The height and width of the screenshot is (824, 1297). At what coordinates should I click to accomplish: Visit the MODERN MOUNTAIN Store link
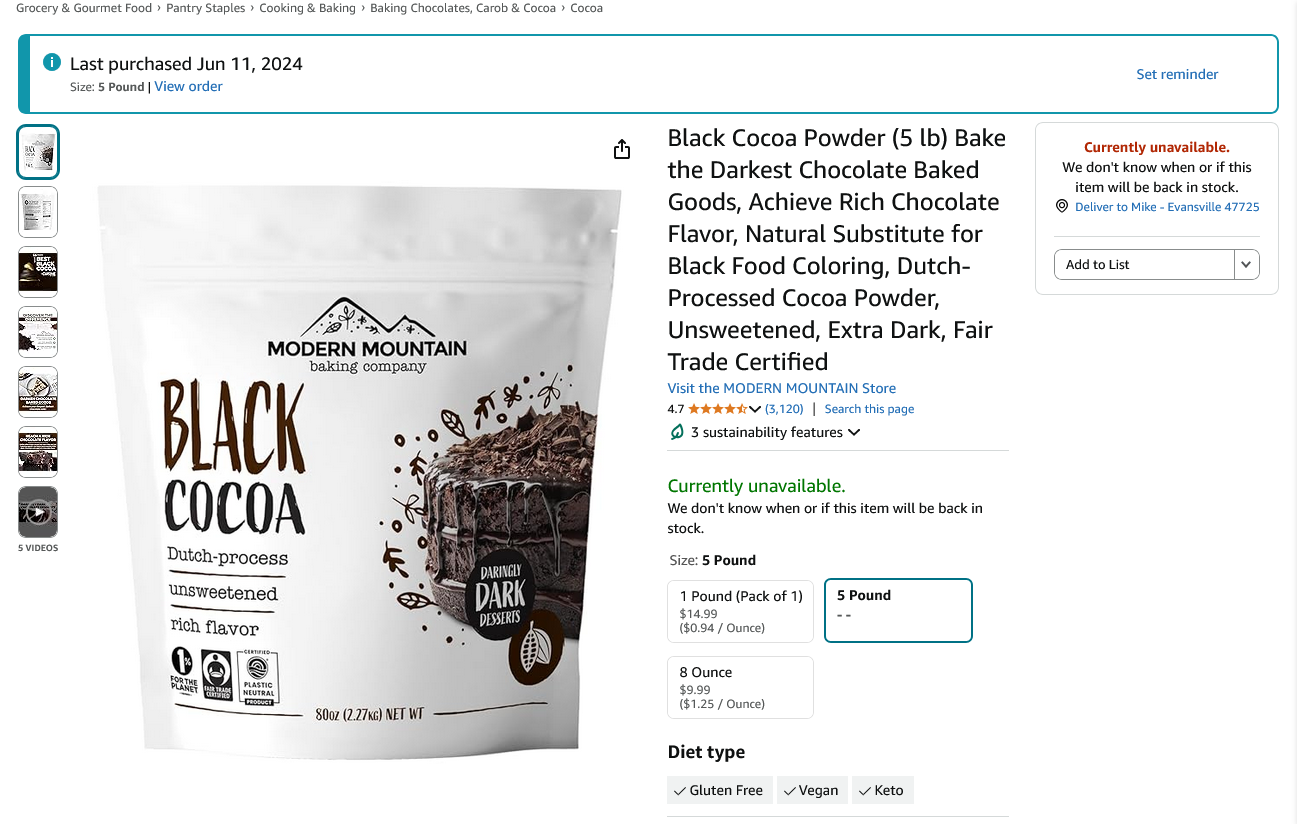[x=782, y=388]
